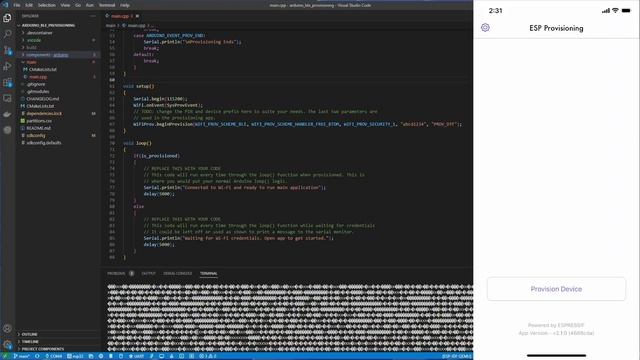The height and width of the screenshot is (360, 640).
Task: Open the View menu
Action: [x=65, y=5]
